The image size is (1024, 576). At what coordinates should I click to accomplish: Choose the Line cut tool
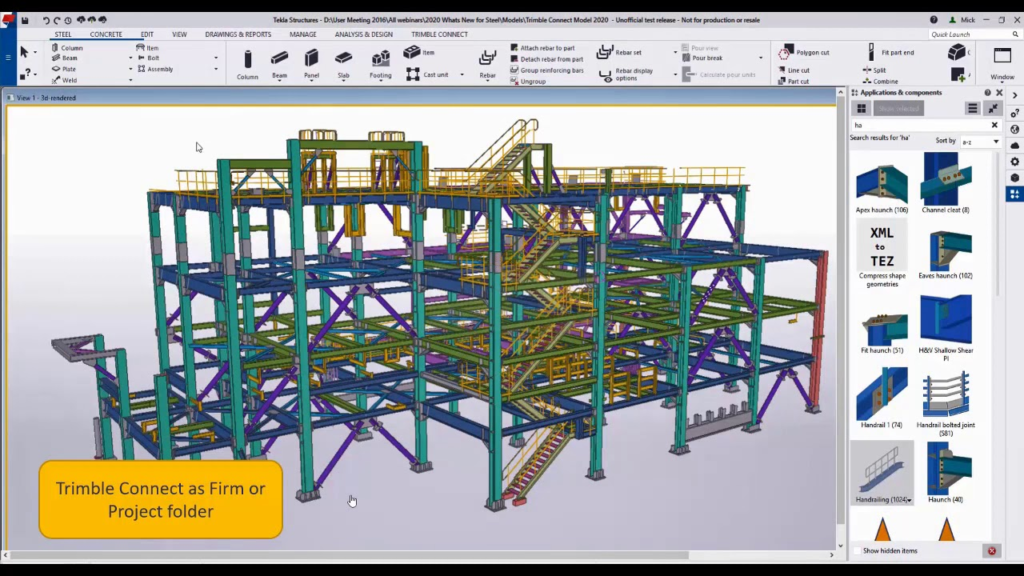tap(794, 70)
